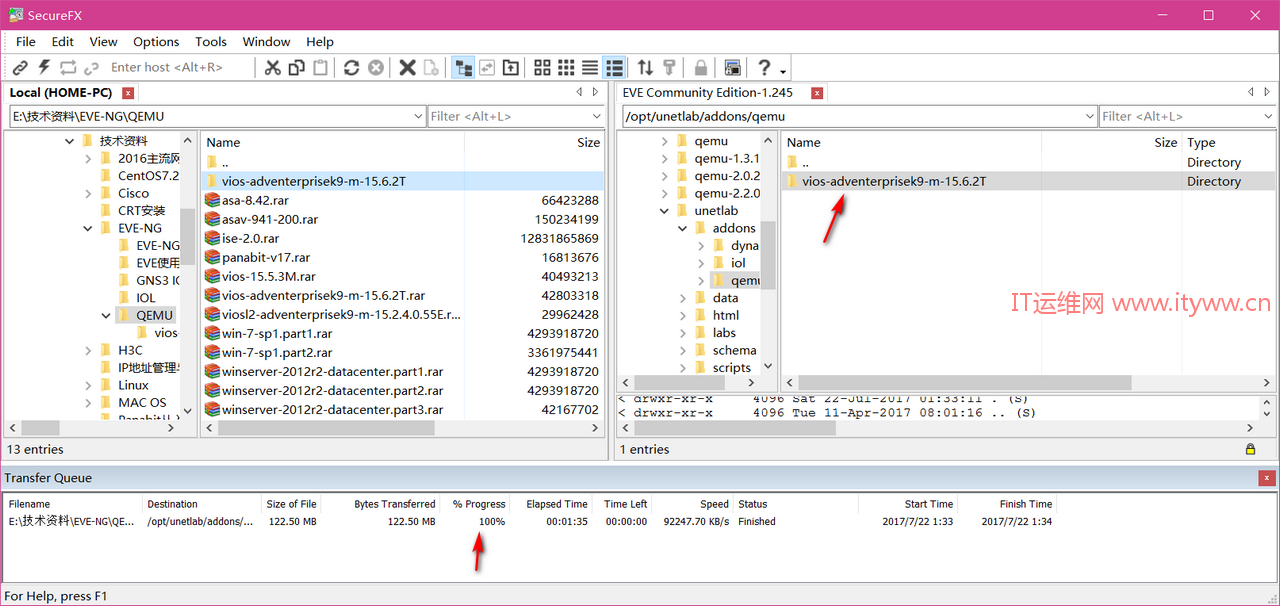Click the Refresh toolbar icon
1280x606 pixels.
point(351,67)
